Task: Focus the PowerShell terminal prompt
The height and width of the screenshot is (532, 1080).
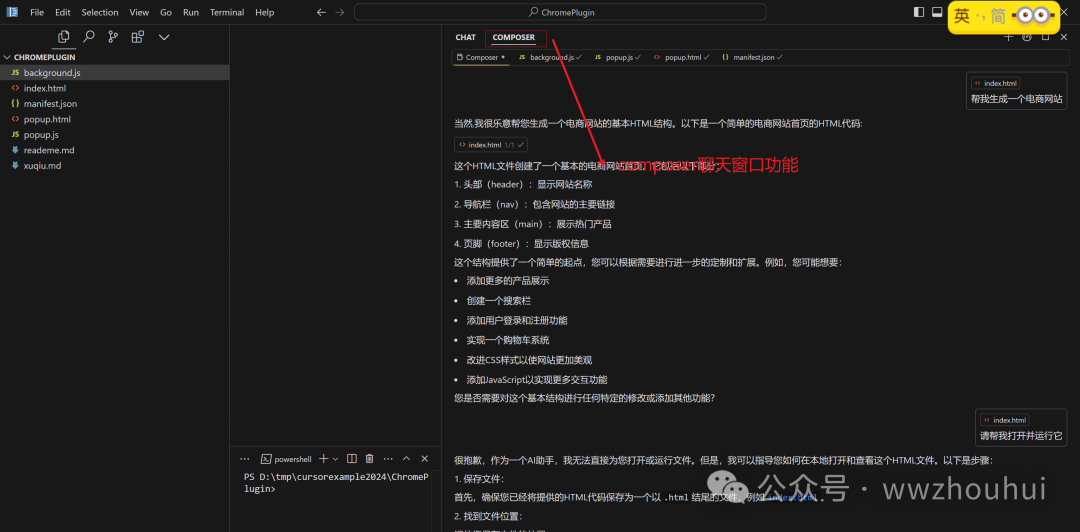Action: [x=336, y=483]
